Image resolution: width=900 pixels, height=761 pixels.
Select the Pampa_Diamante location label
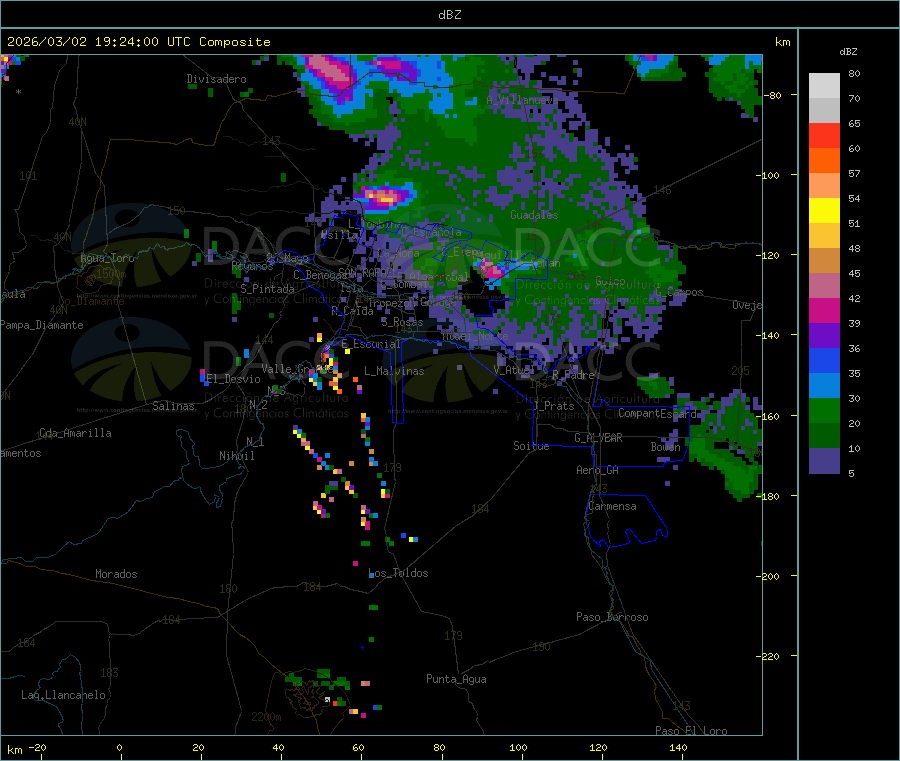(x=41, y=325)
